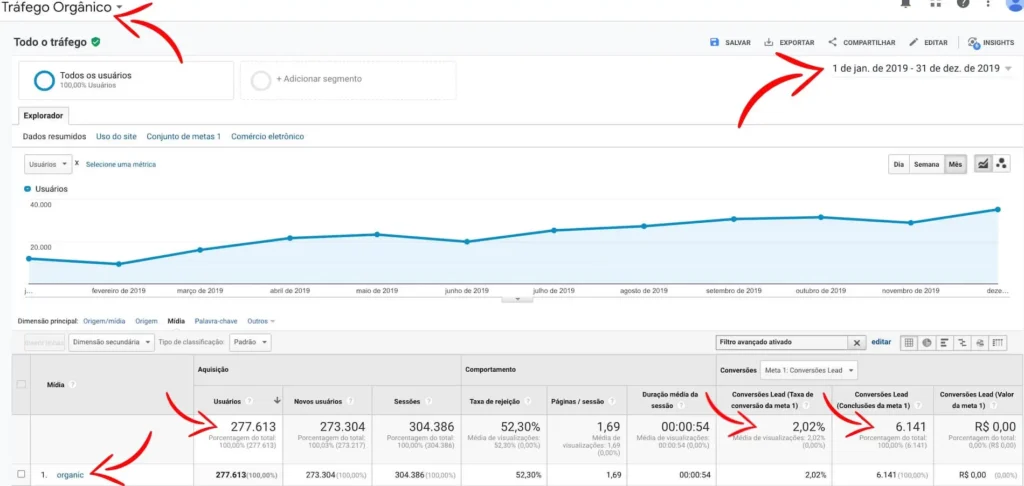Image resolution: width=1024 pixels, height=486 pixels.
Task: Tick the select-all checkbox in table header
Action: pos(22,384)
